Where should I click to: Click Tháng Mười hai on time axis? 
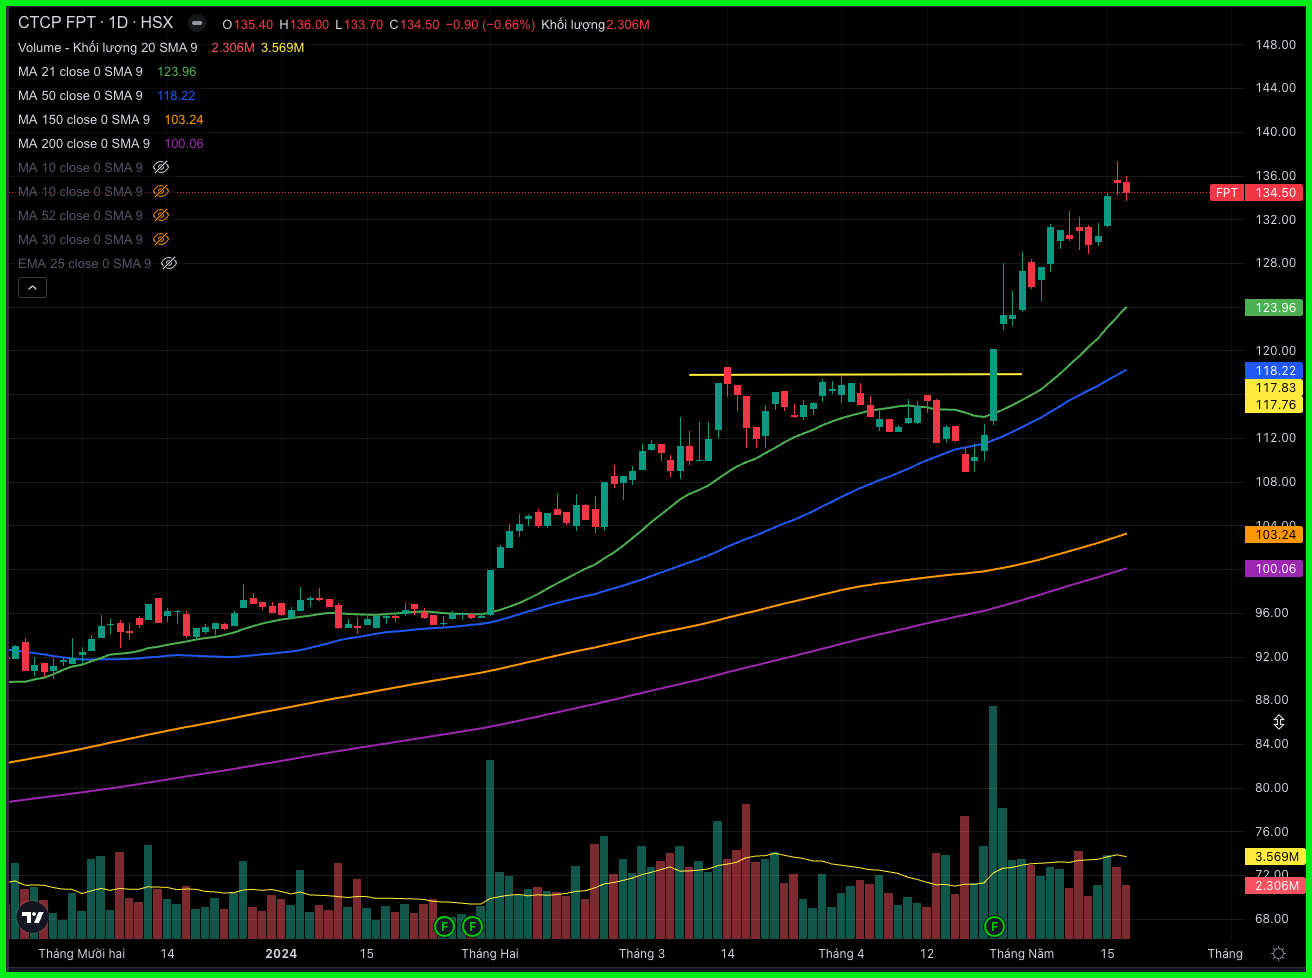pyautogui.click(x=82, y=954)
